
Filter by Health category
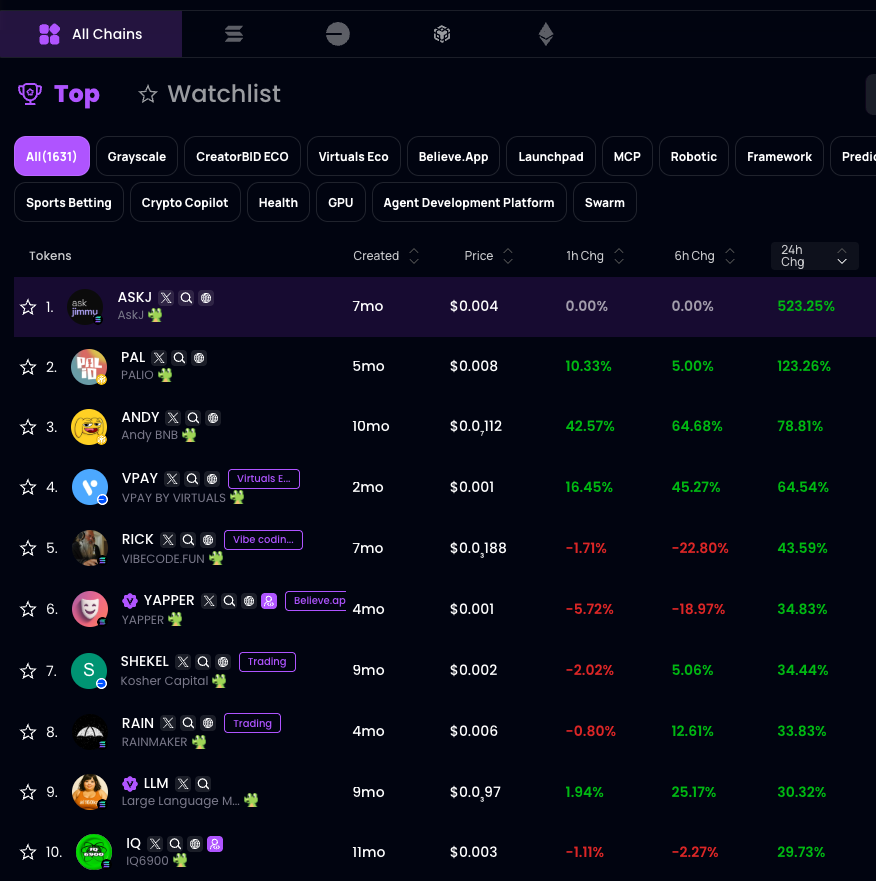(278, 202)
